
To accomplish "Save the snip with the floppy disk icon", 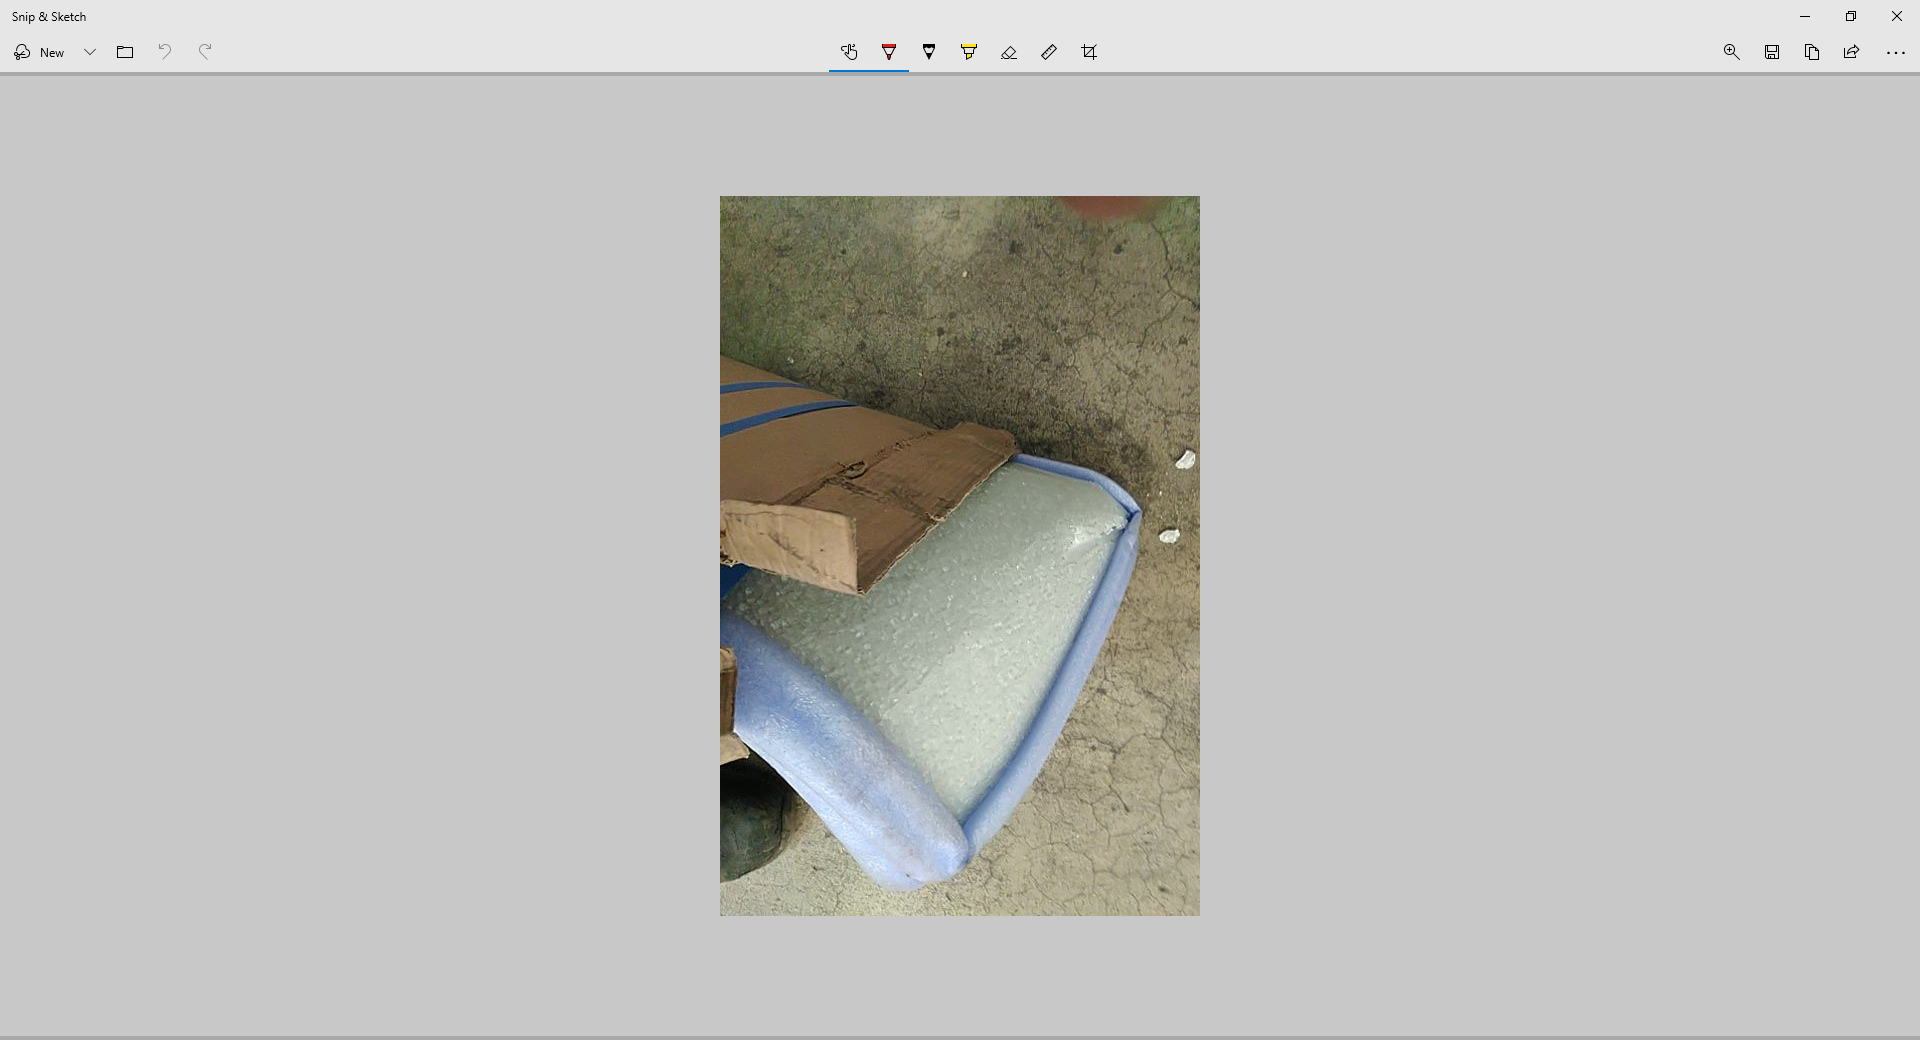I will point(1772,52).
